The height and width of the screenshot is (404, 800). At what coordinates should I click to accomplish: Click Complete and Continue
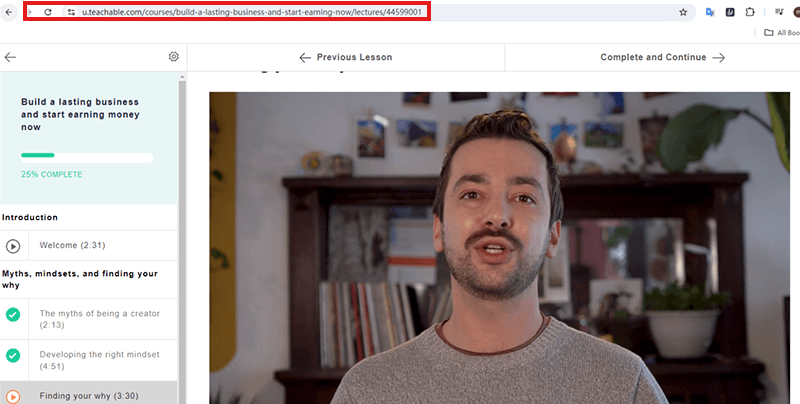[x=662, y=57]
